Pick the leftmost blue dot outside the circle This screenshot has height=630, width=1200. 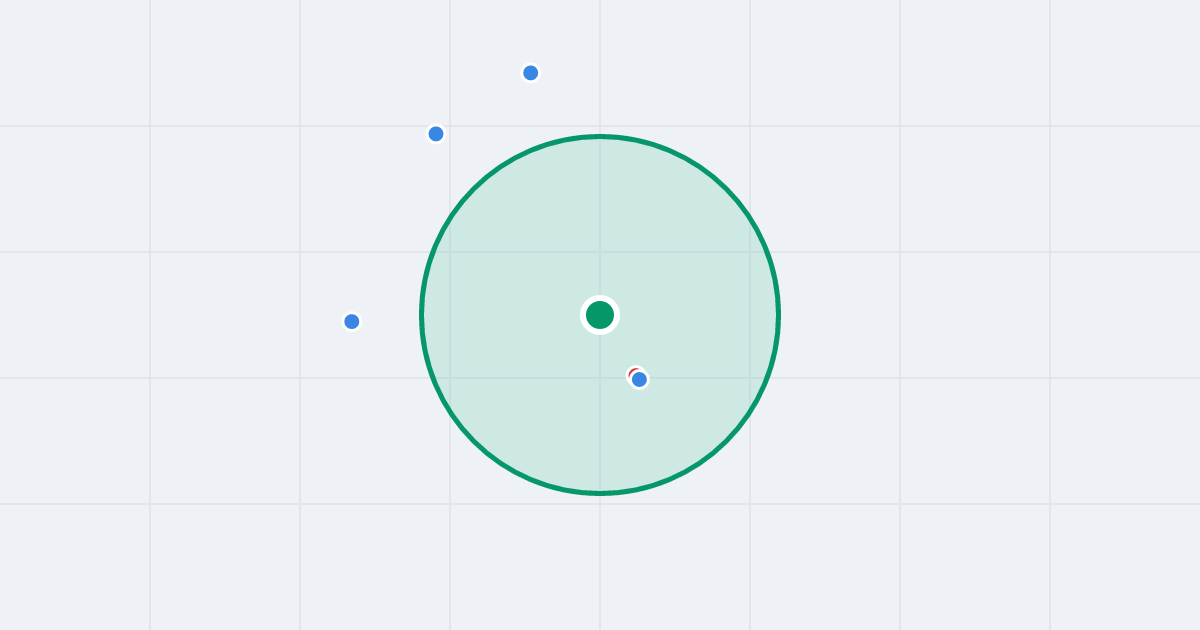point(352,321)
